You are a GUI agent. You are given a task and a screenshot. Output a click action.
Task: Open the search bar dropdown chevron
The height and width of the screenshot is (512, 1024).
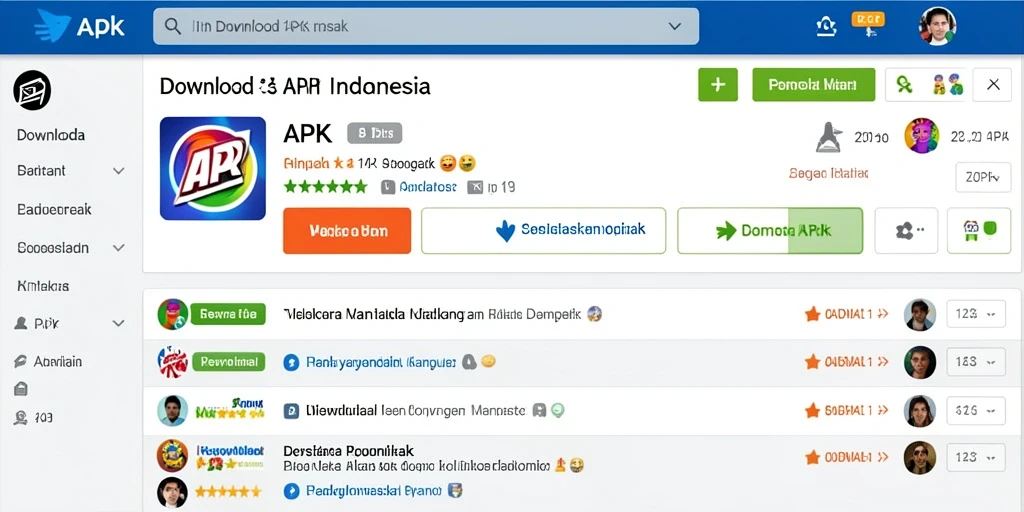coord(675,27)
